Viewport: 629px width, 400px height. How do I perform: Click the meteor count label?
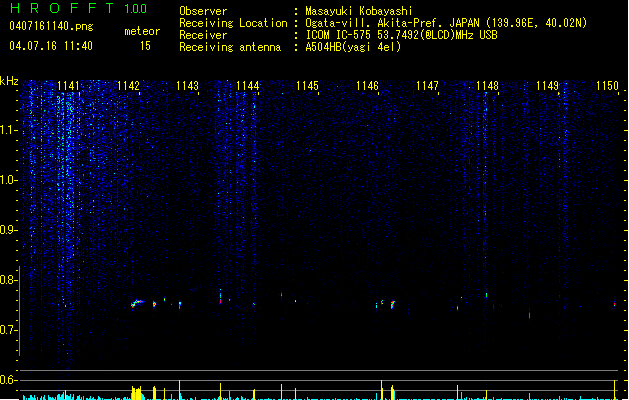142,31
